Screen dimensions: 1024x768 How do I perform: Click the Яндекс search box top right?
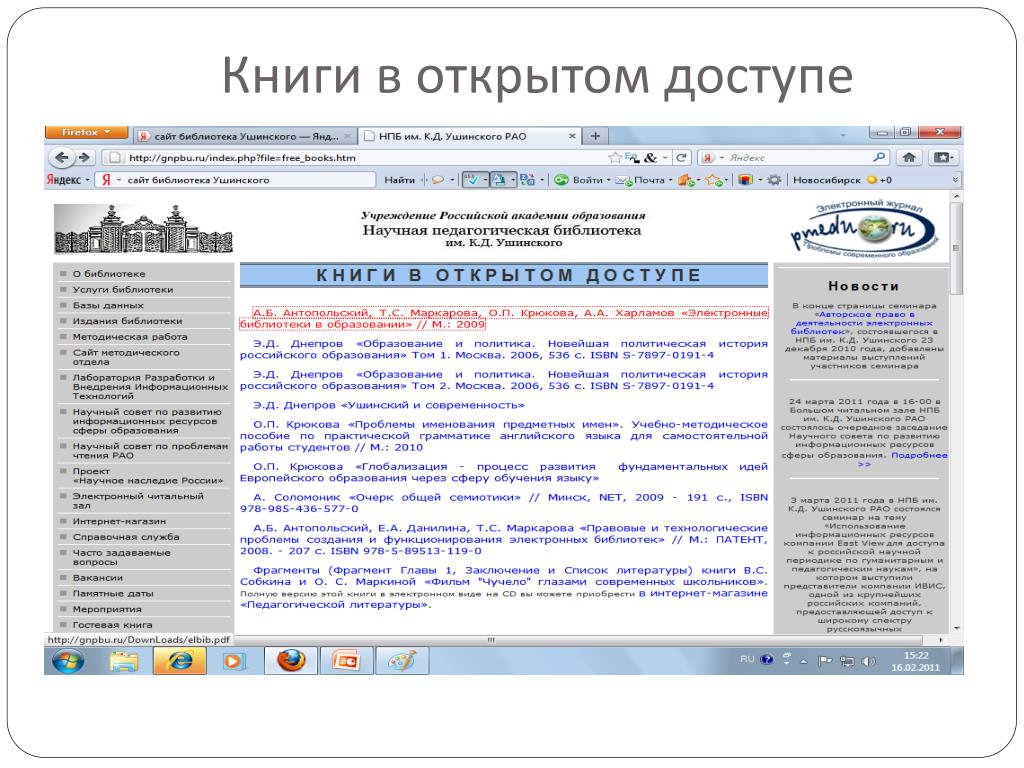click(793, 157)
